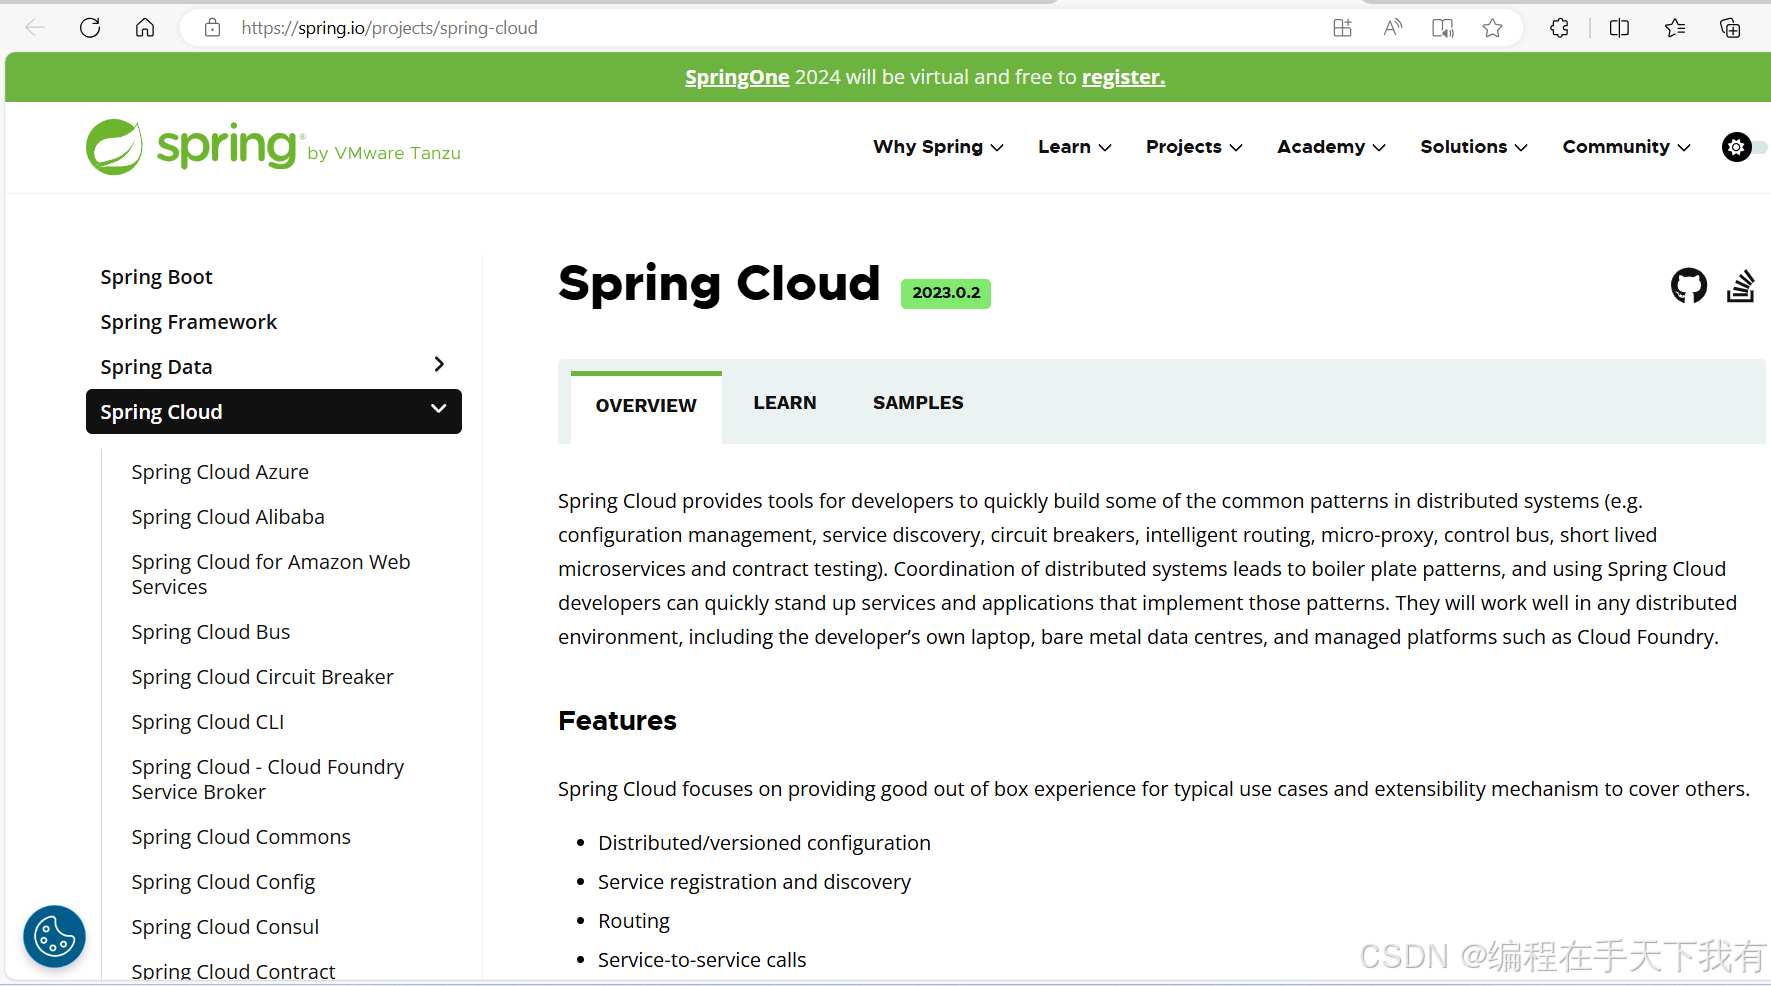Open Spring Cloud Bus project
Viewport: 1771px width, 986px height.
pyautogui.click(x=211, y=632)
